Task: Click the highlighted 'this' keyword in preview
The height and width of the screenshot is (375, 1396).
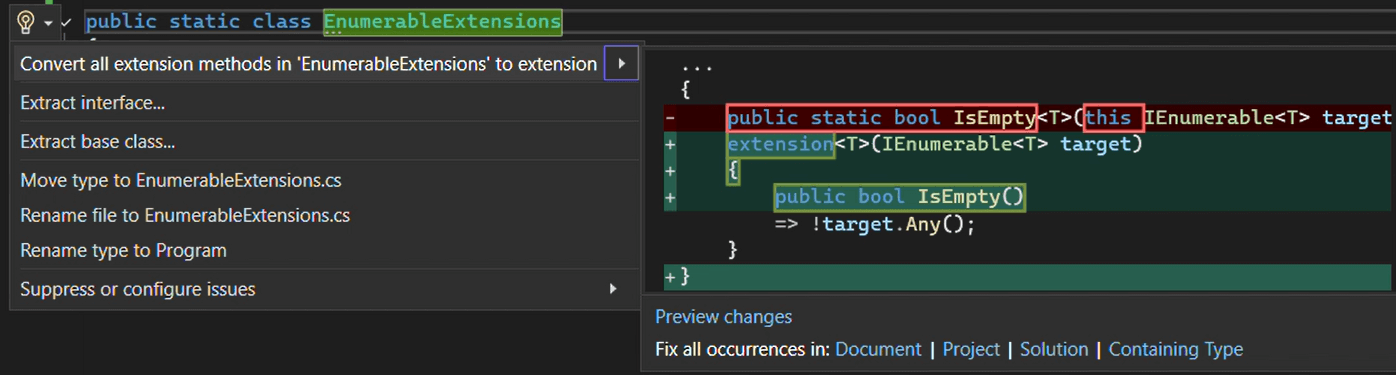Action: (1113, 118)
